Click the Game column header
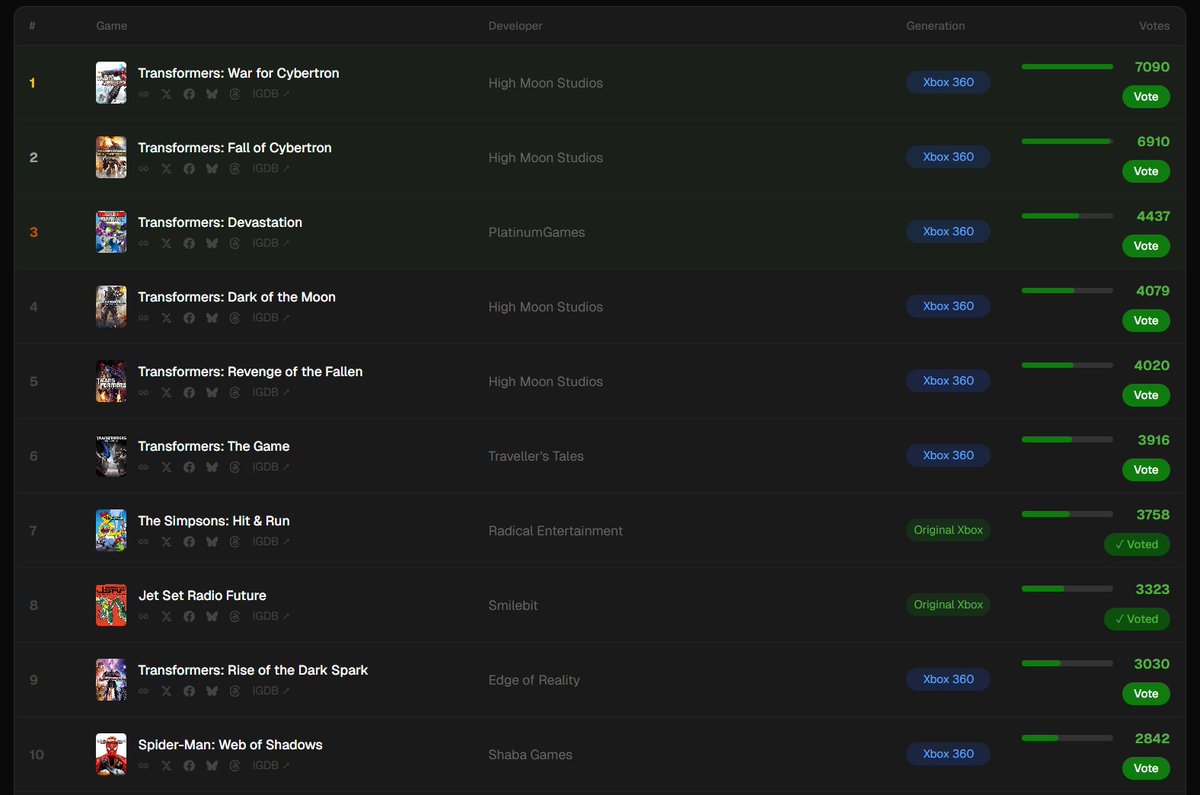Viewport: 1200px width, 795px height. (x=112, y=26)
